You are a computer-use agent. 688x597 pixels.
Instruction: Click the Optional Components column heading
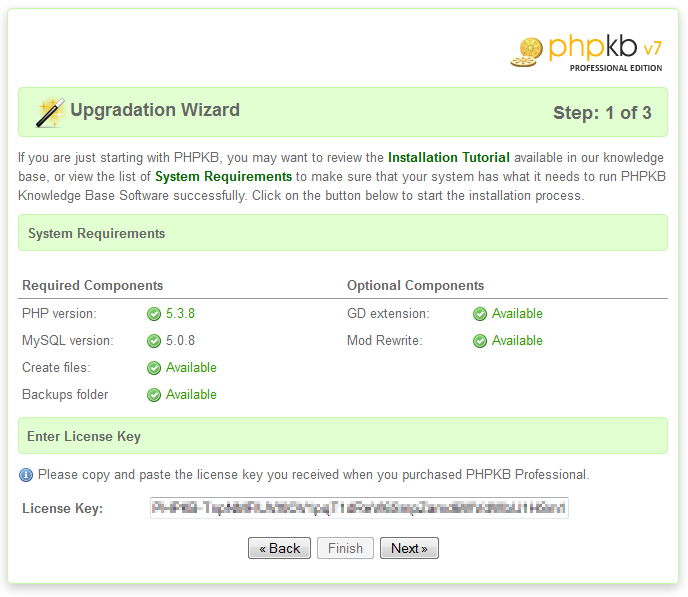point(416,285)
